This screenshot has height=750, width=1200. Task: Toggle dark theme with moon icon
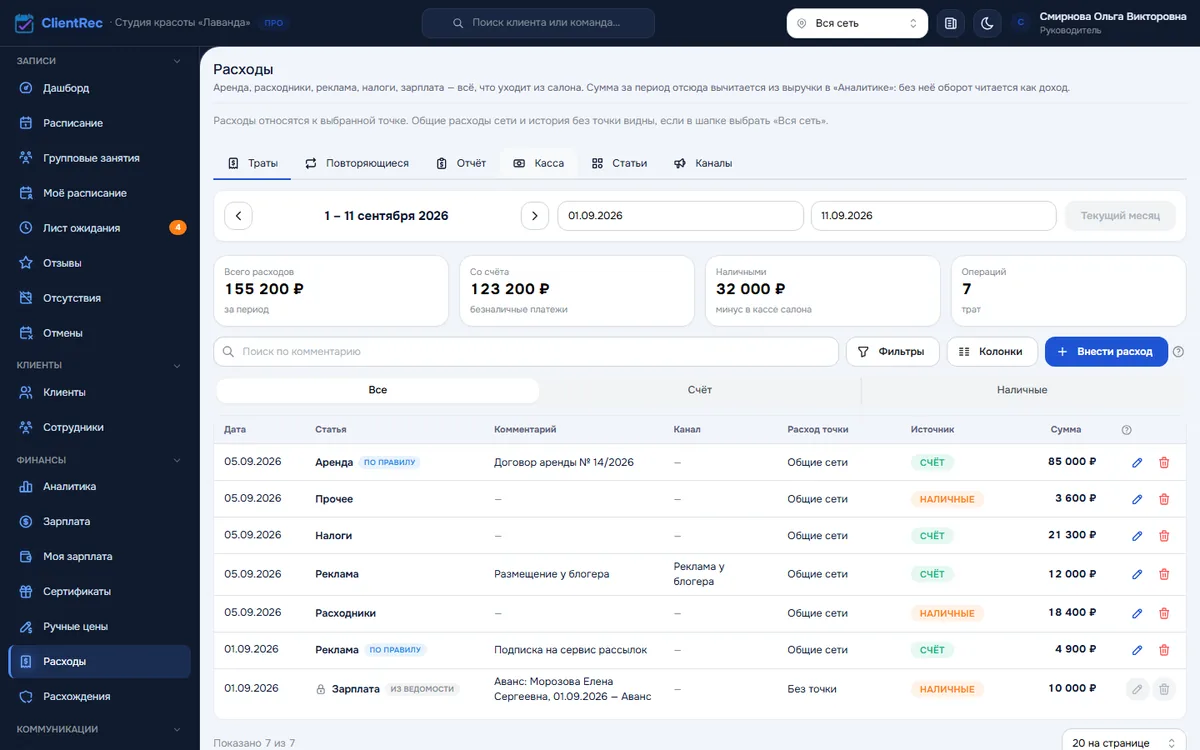(987, 23)
